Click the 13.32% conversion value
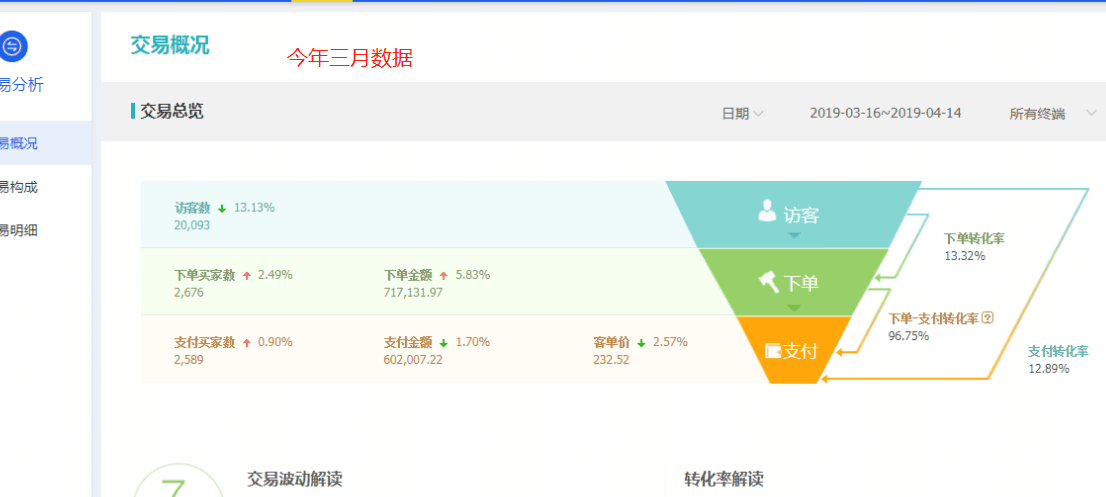Image resolution: width=1106 pixels, height=497 pixels. point(965,256)
